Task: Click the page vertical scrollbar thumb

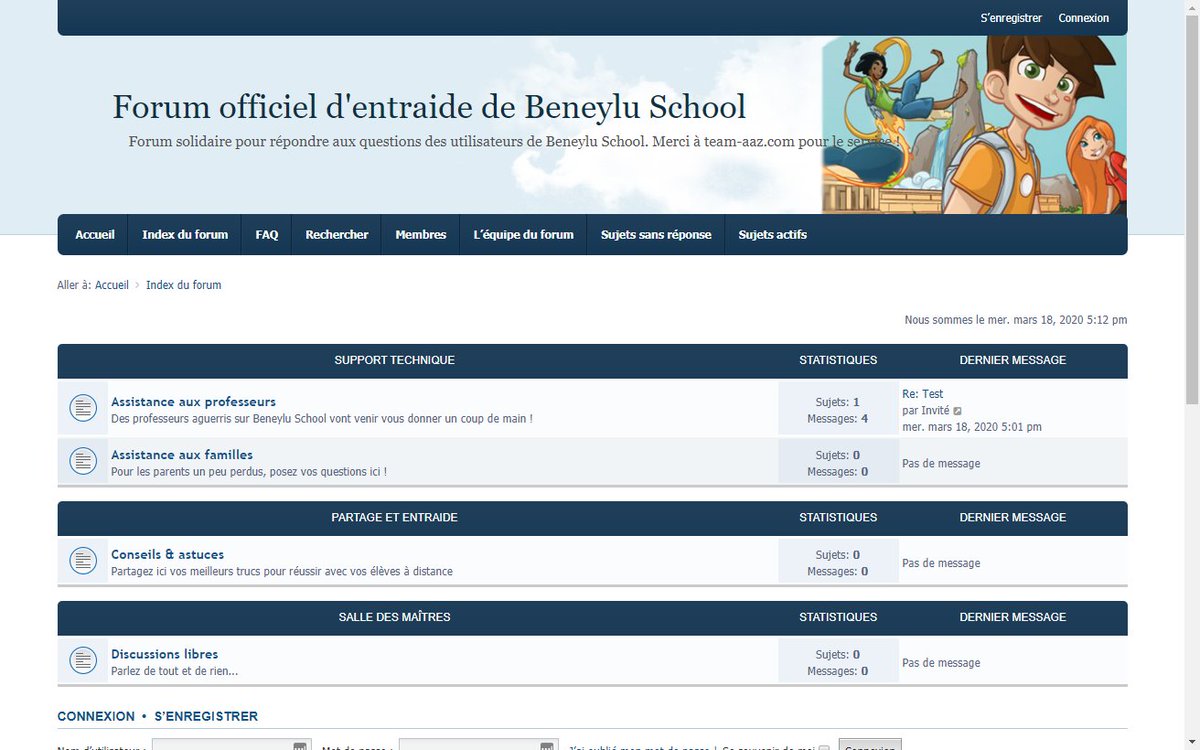Action: tap(1191, 210)
